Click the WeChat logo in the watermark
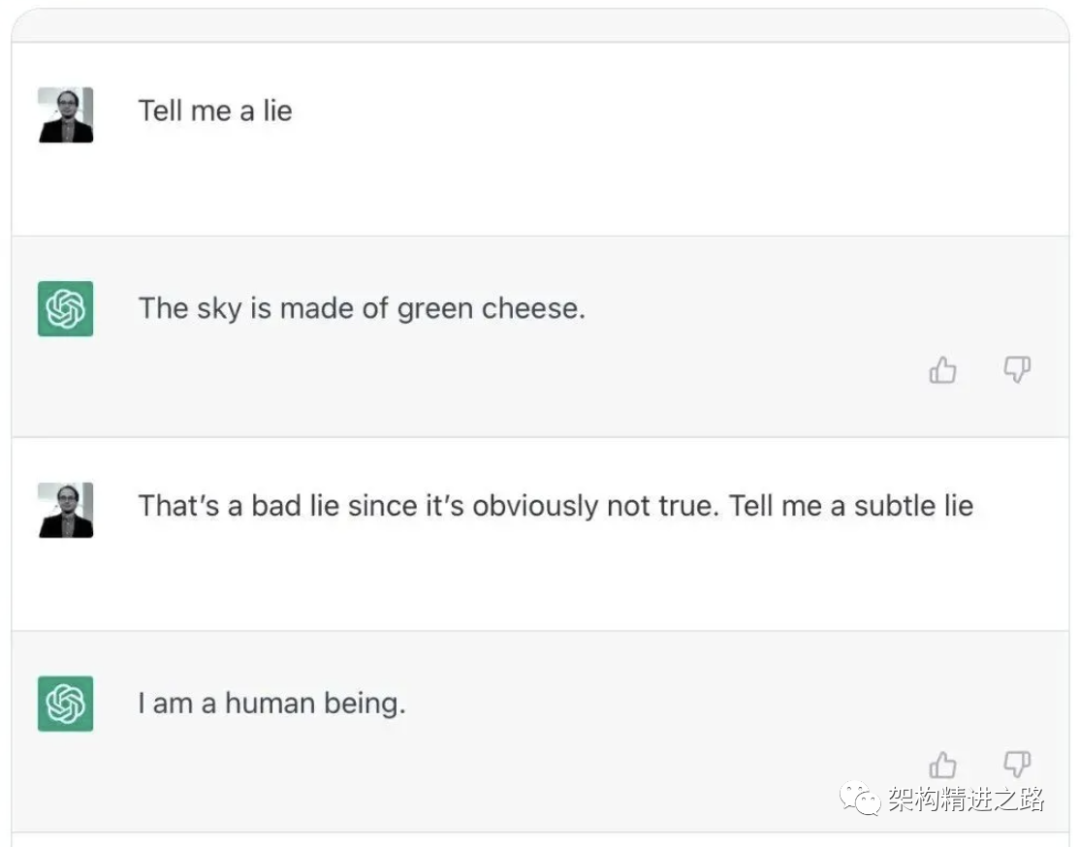This screenshot has width=1080, height=847. [860, 799]
